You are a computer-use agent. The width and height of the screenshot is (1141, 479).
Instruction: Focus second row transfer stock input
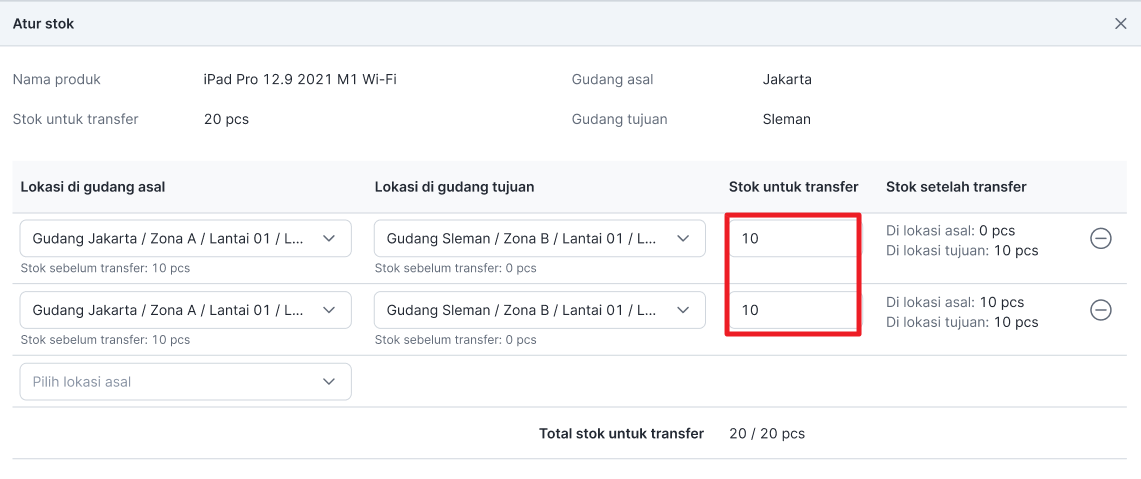(x=793, y=310)
